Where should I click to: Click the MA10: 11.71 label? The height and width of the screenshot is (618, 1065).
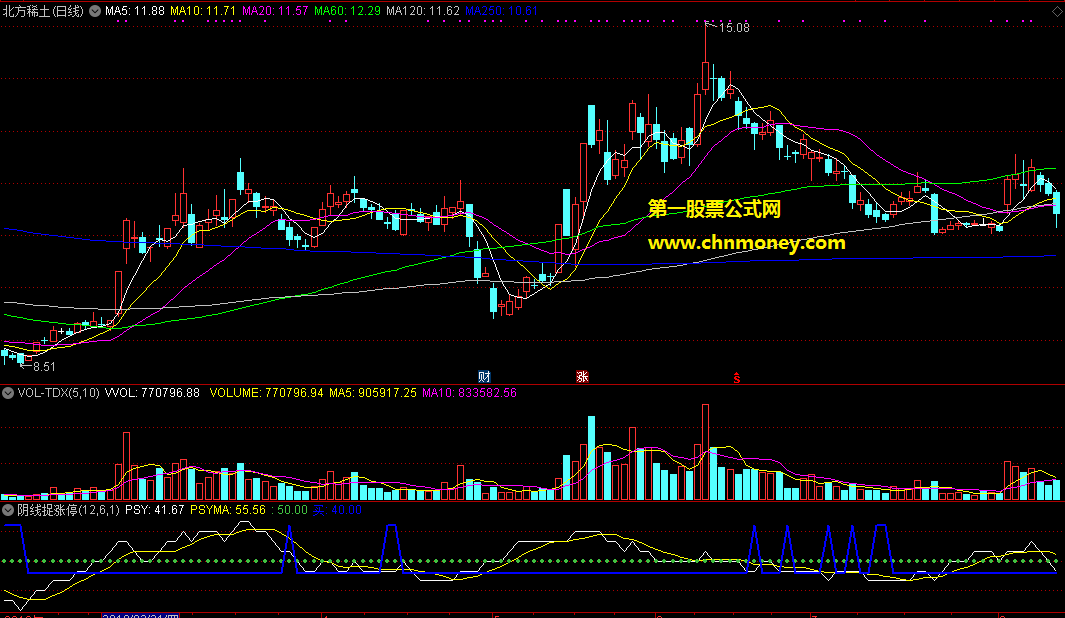pos(203,11)
